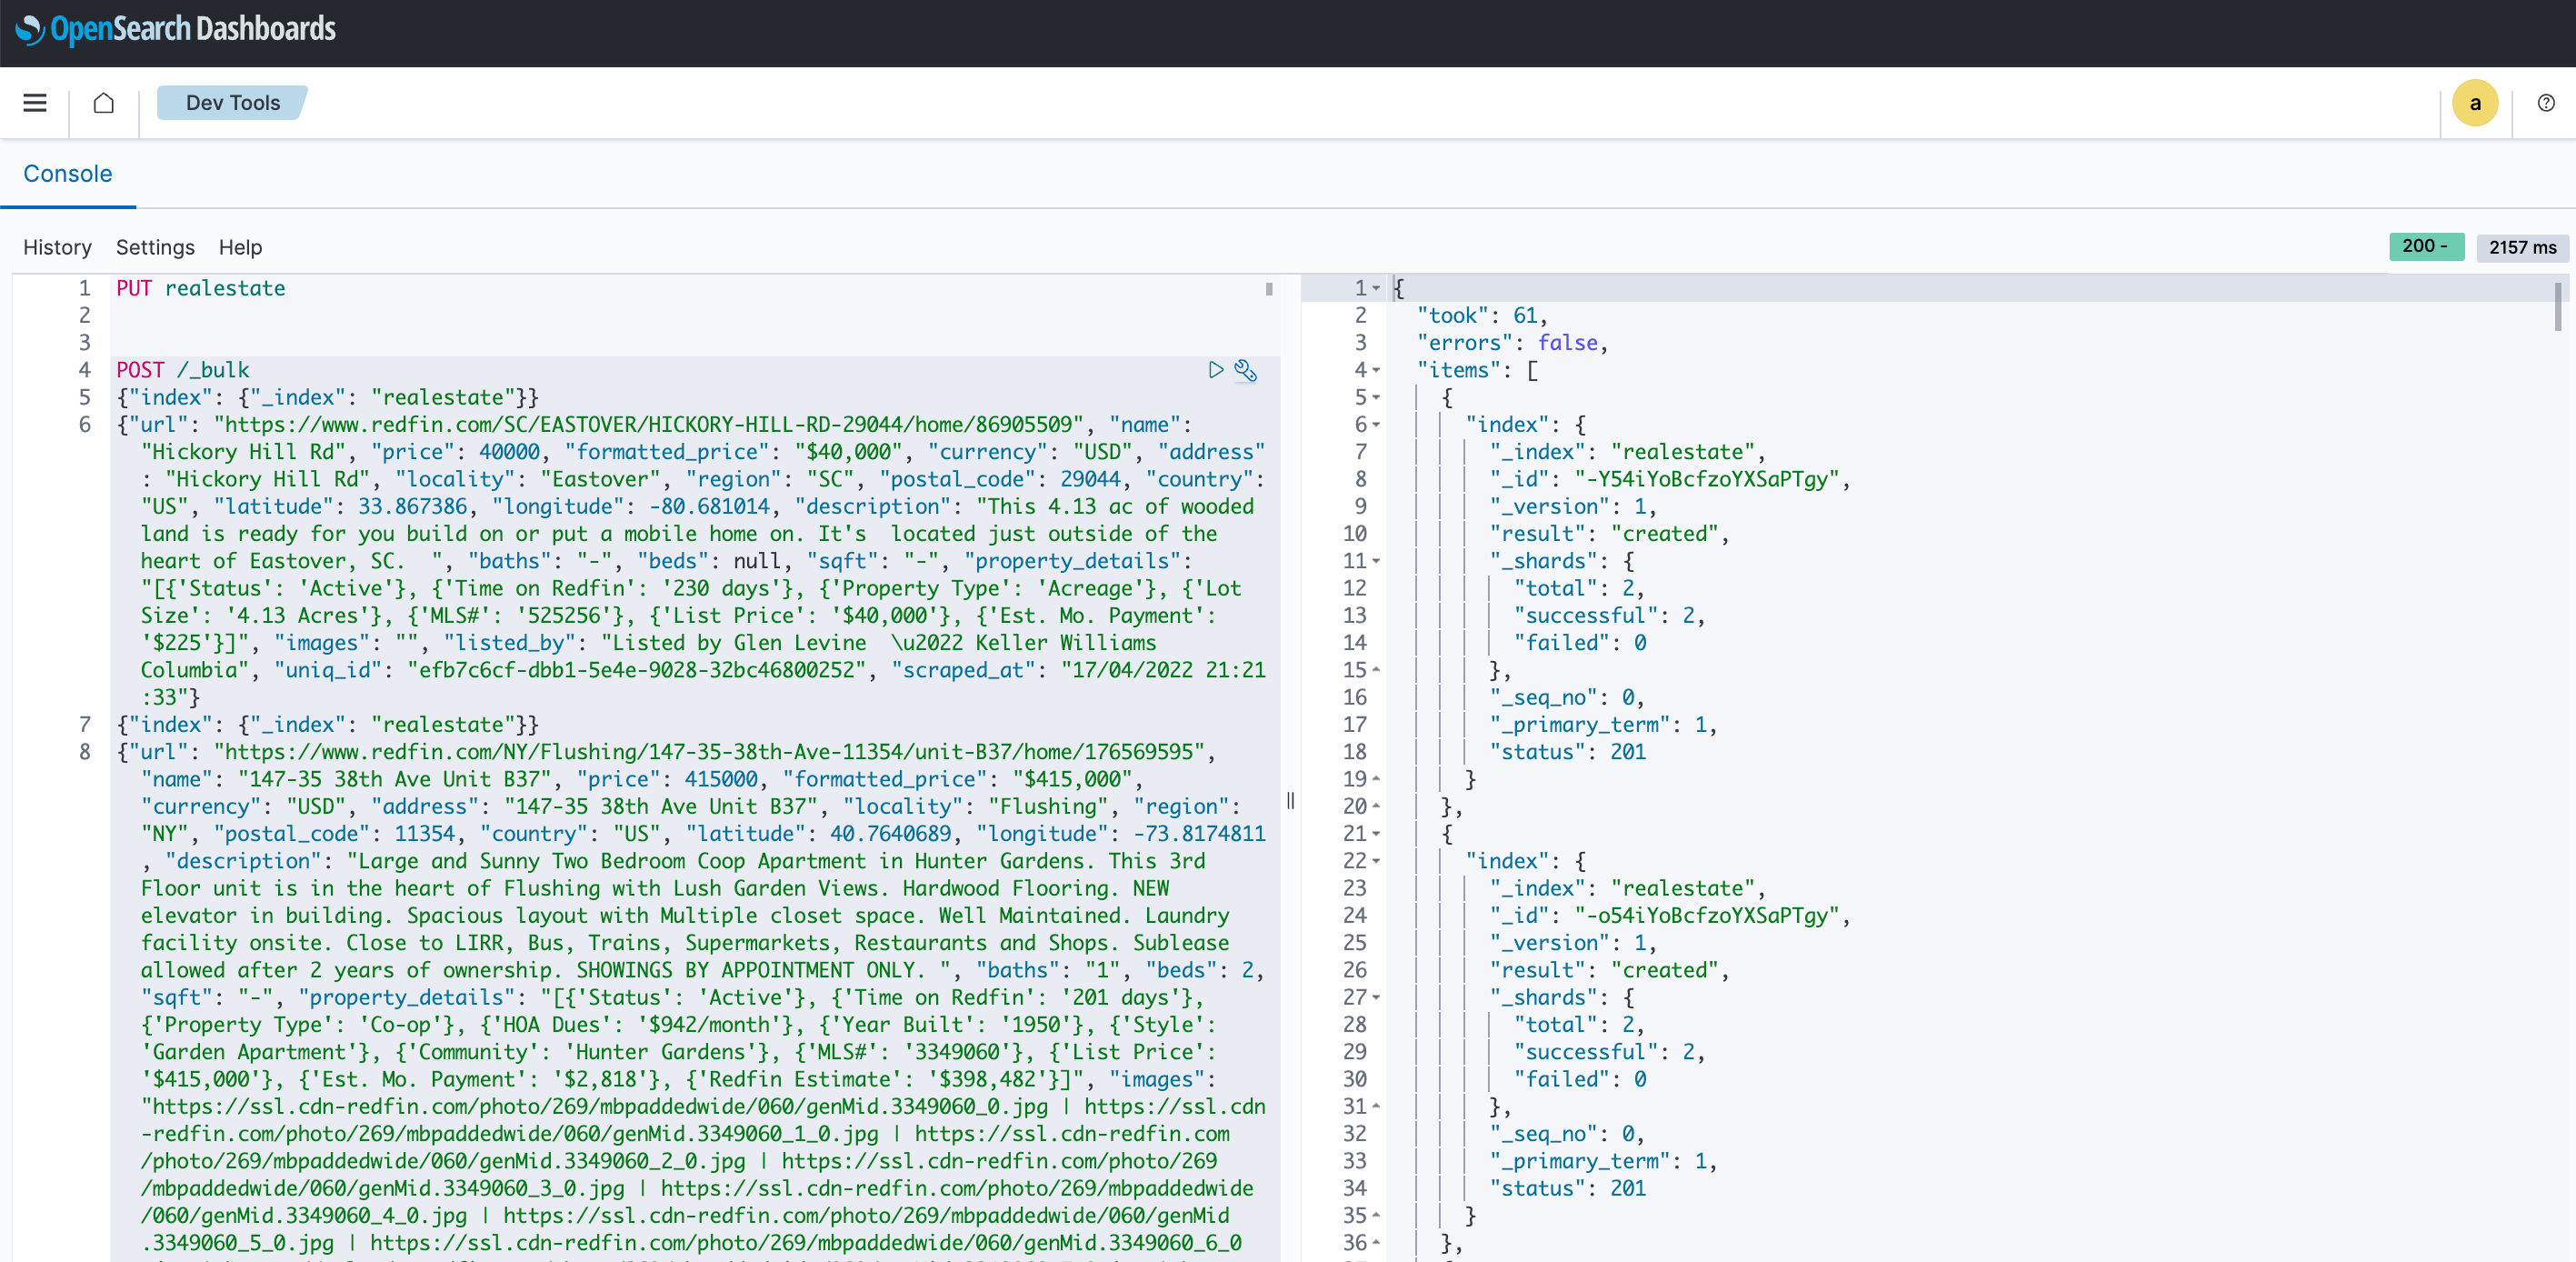Screen dimensions: 2576x1262
Task: Click the response pane vertical scrollbar
Action: [2557, 308]
